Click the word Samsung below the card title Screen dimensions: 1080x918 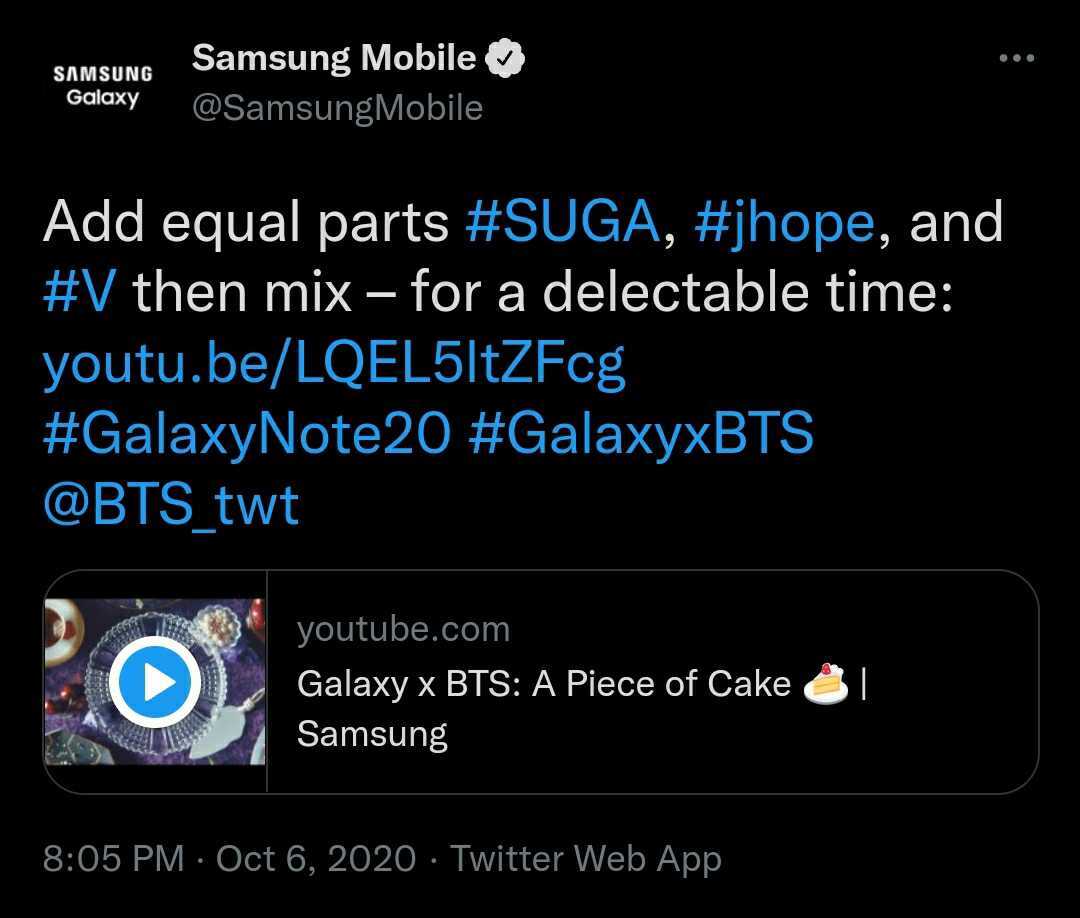coord(372,734)
